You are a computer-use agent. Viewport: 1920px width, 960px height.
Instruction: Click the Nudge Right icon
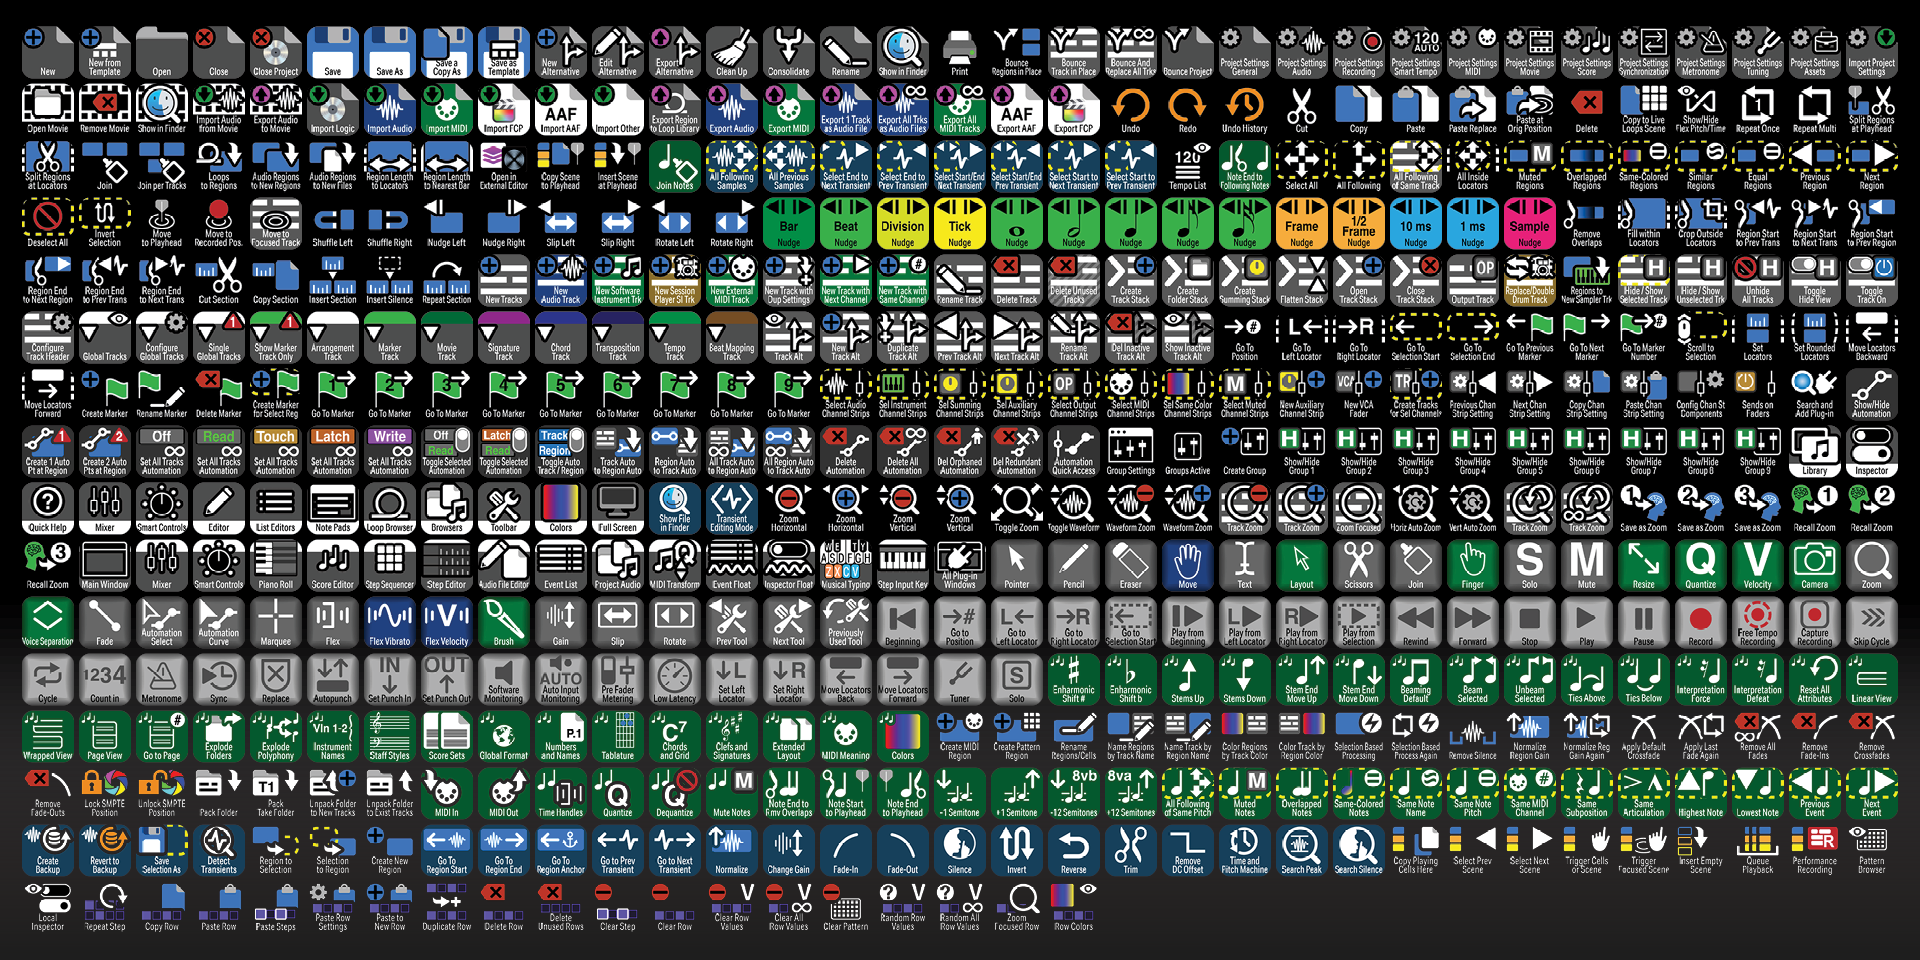click(x=503, y=223)
